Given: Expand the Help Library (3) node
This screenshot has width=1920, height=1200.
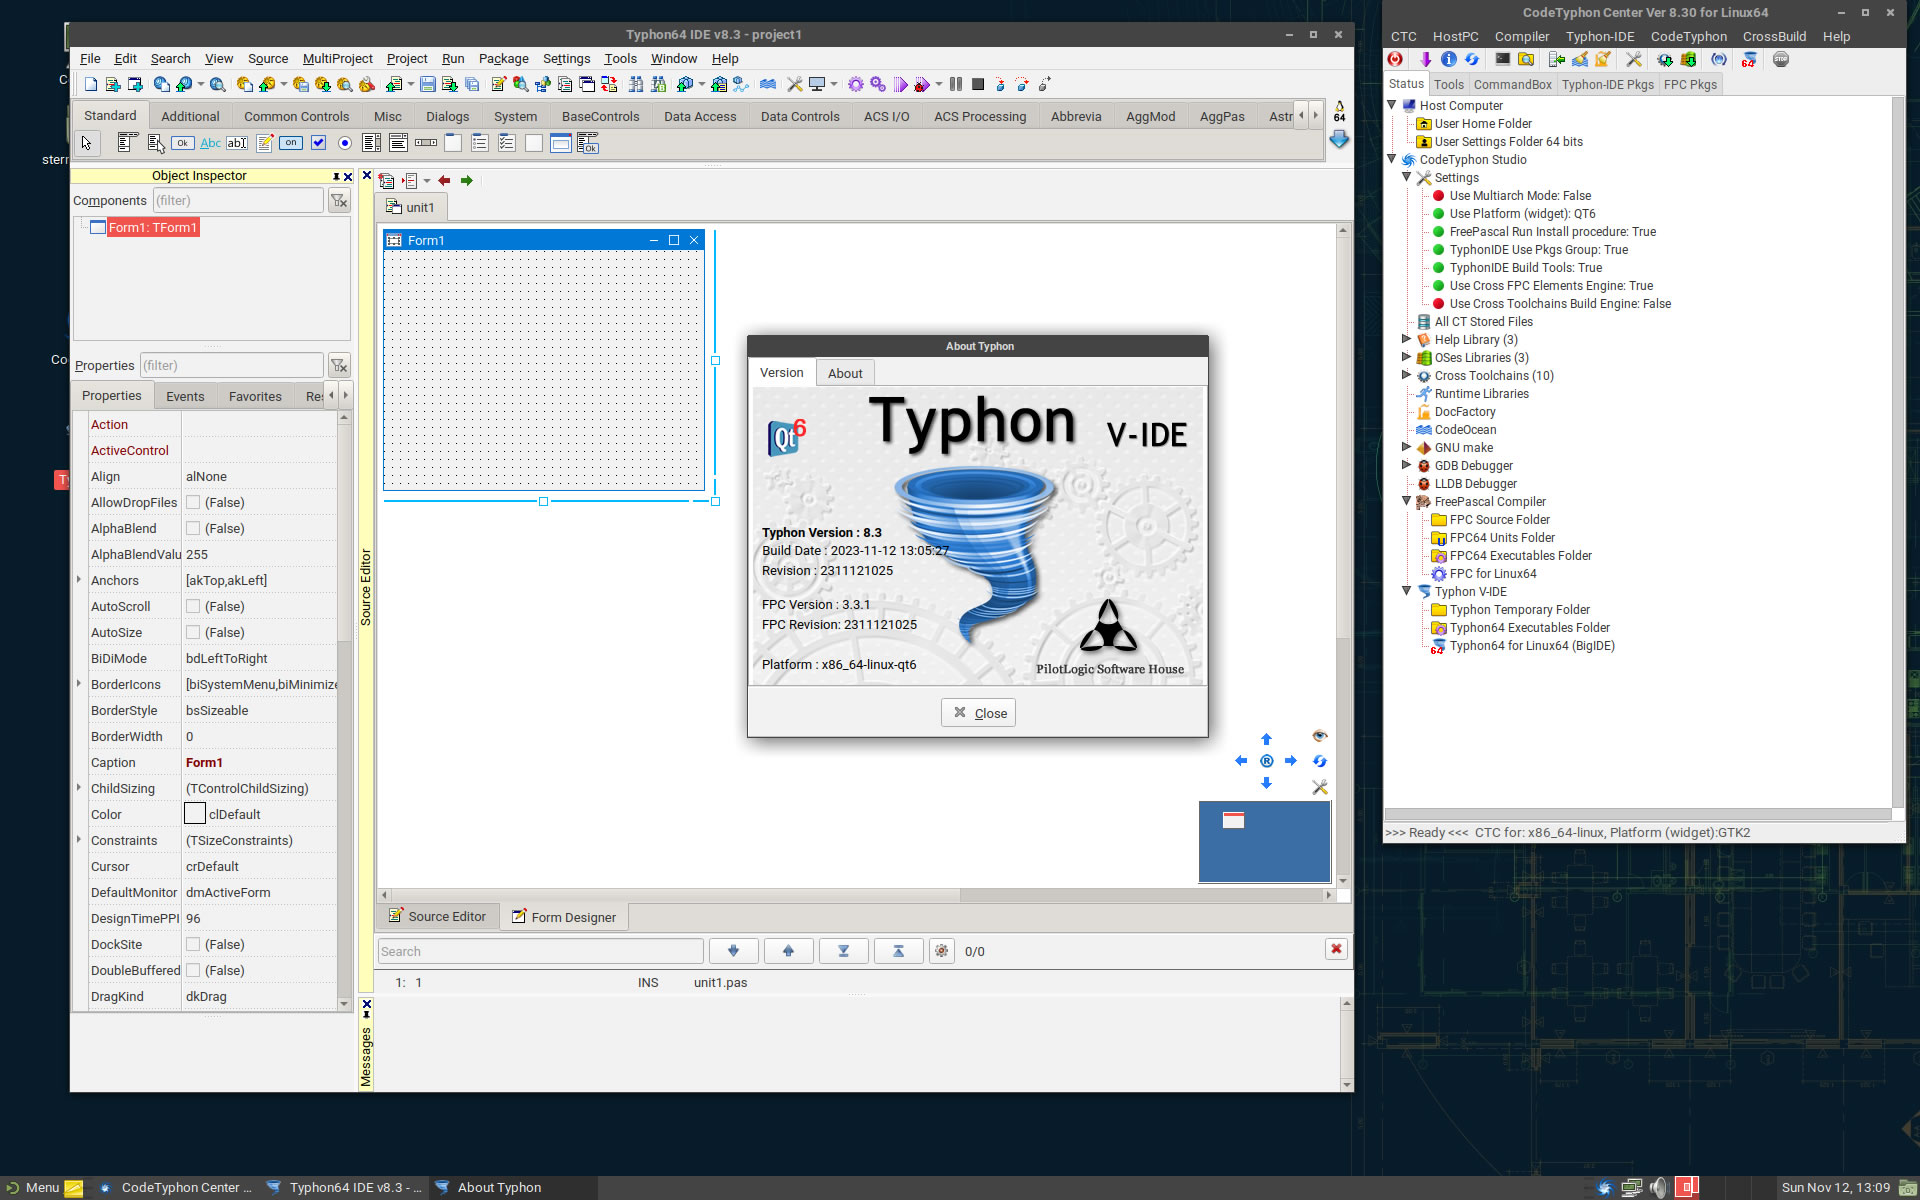Looking at the screenshot, I should pos(1407,339).
